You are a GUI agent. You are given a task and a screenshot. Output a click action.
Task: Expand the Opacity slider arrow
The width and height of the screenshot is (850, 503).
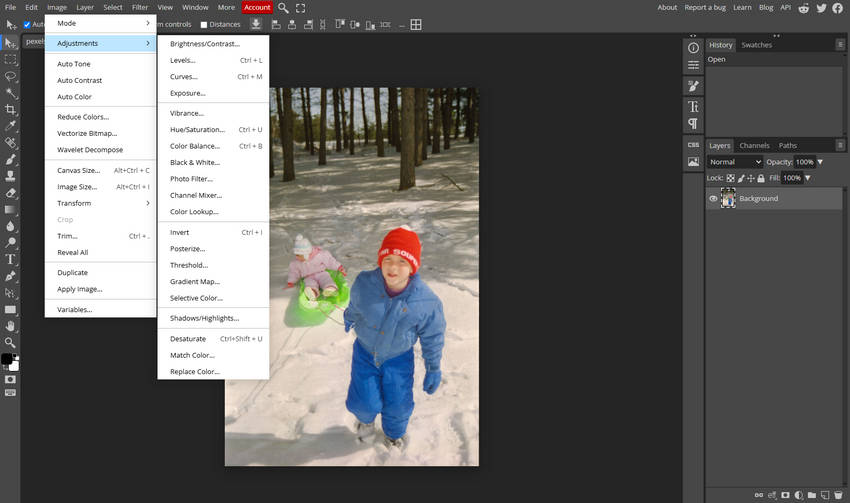pyautogui.click(x=820, y=162)
